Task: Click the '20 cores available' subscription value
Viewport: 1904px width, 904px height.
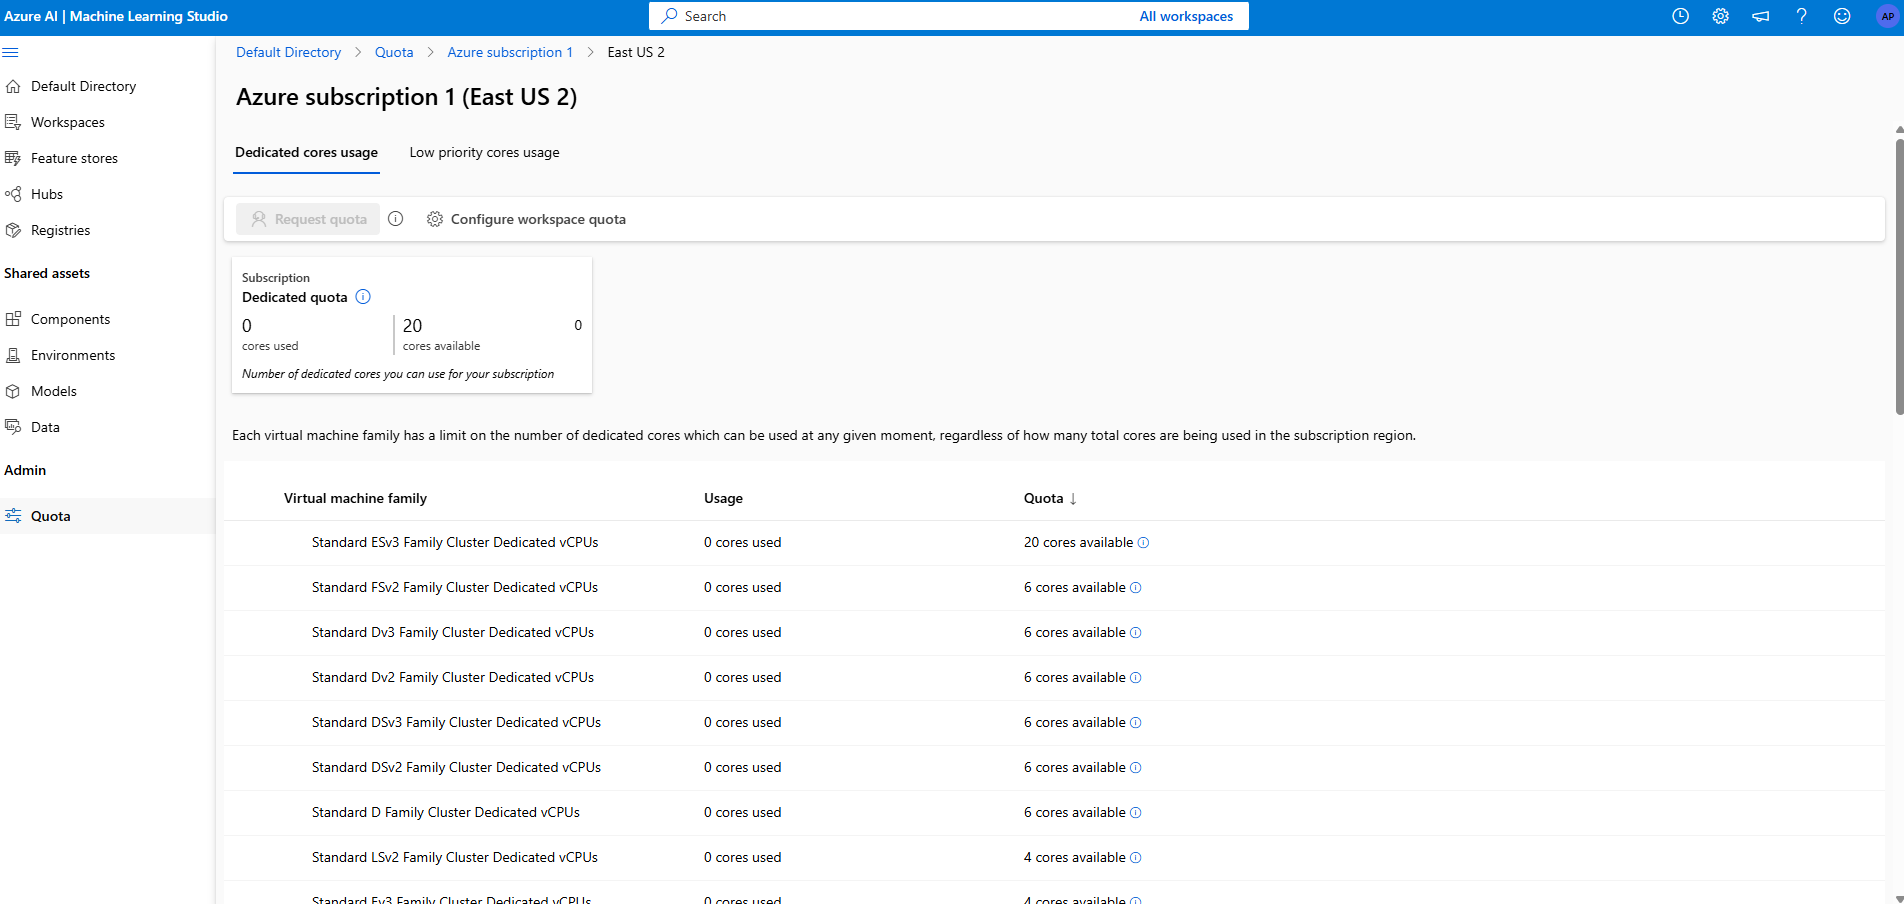Action: [x=441, y=334]
